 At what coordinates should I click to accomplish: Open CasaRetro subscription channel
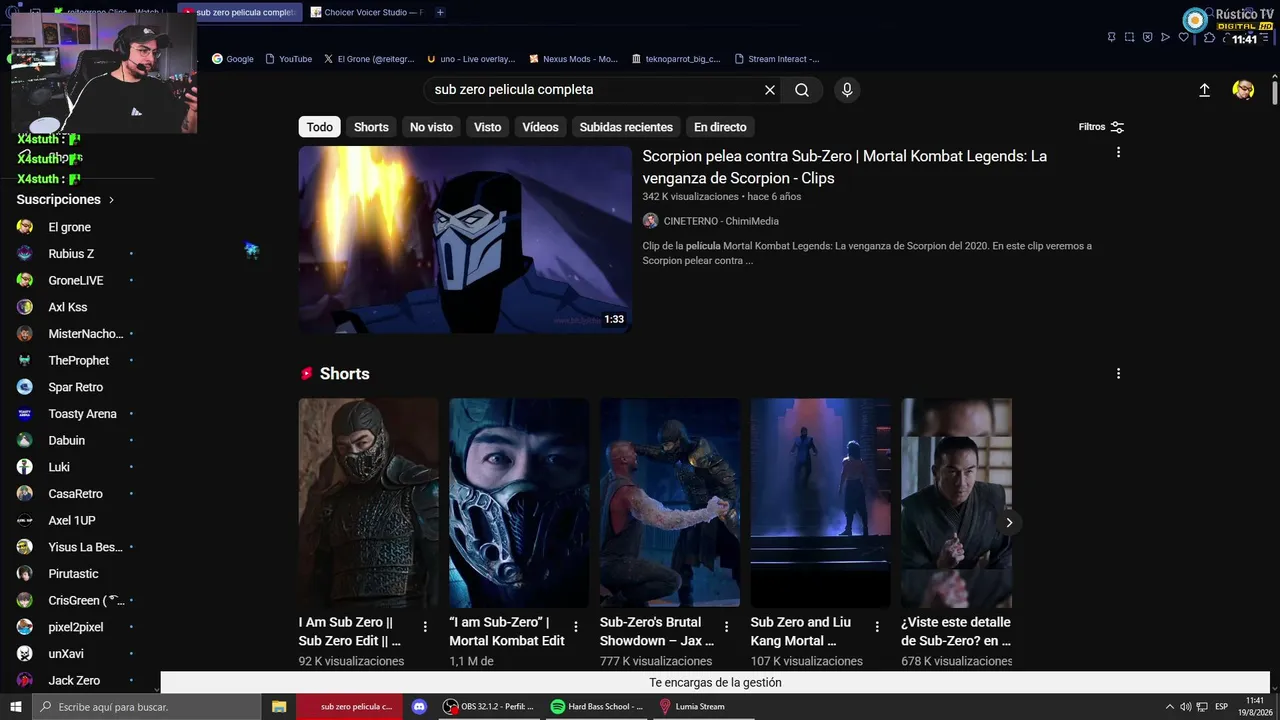78,494
